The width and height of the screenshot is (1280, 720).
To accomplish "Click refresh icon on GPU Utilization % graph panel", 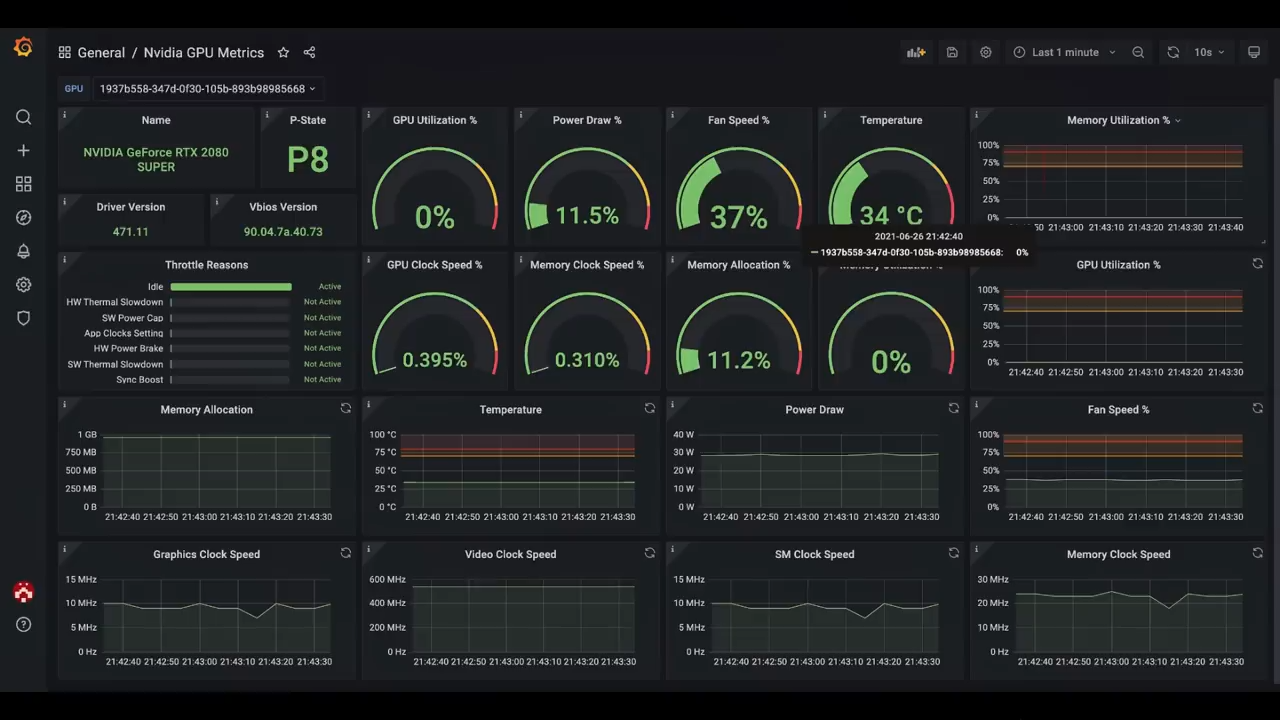I will point(1257,263).
